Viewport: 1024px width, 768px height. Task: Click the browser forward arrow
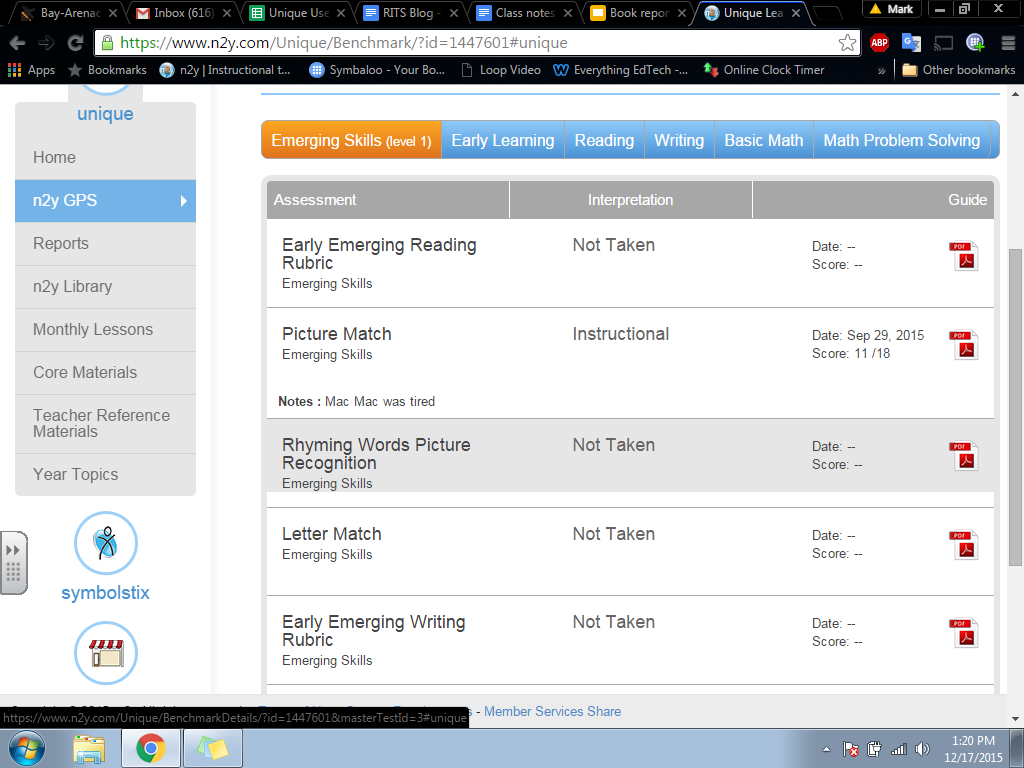[x=46, y=43]
